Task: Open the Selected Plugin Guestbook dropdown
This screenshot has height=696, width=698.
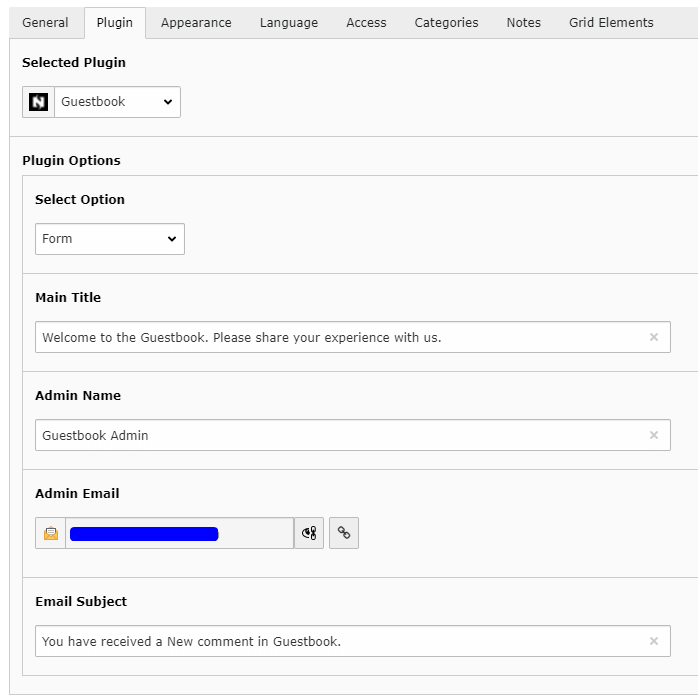Action: 118,102
